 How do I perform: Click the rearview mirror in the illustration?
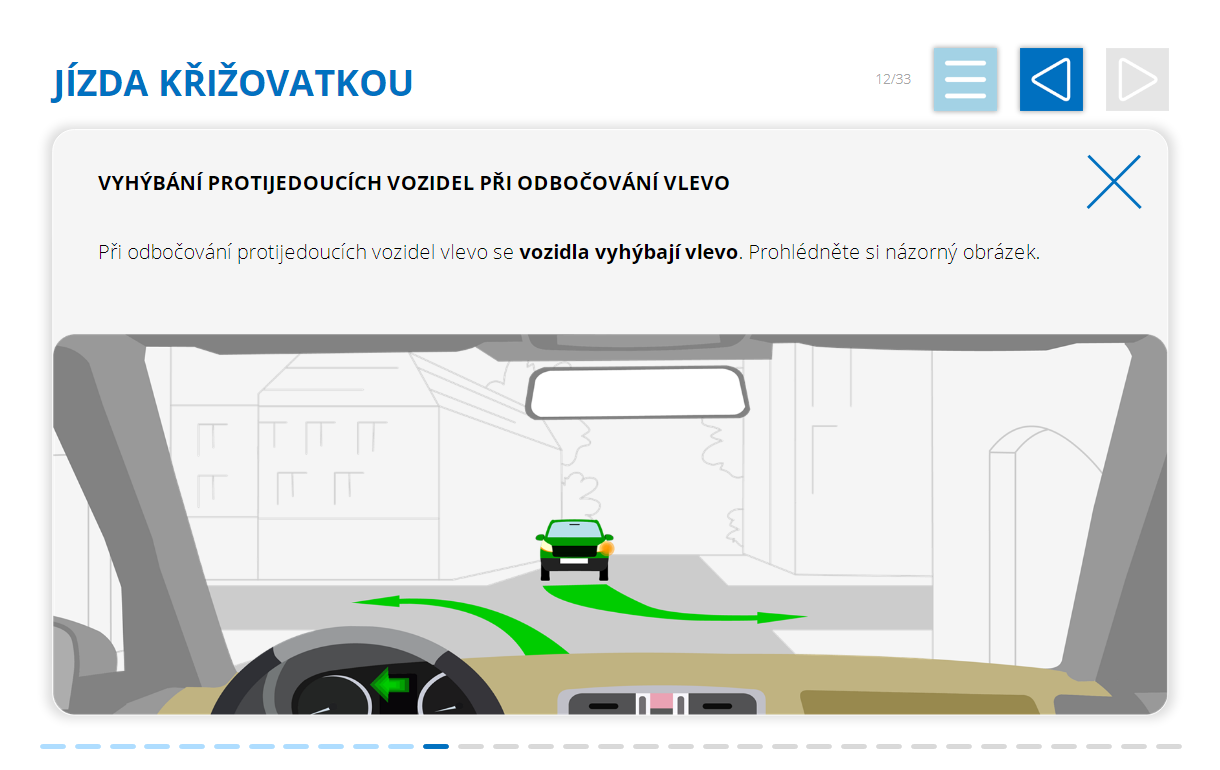tap(638, 393)
